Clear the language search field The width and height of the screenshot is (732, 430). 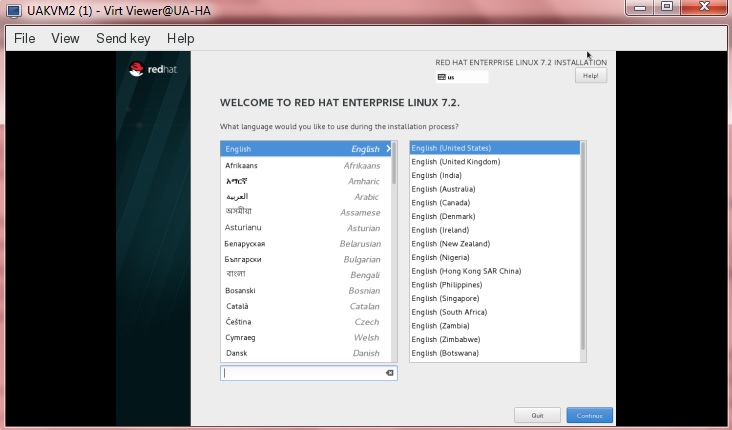pyautogui.click(x=389, y=373)
